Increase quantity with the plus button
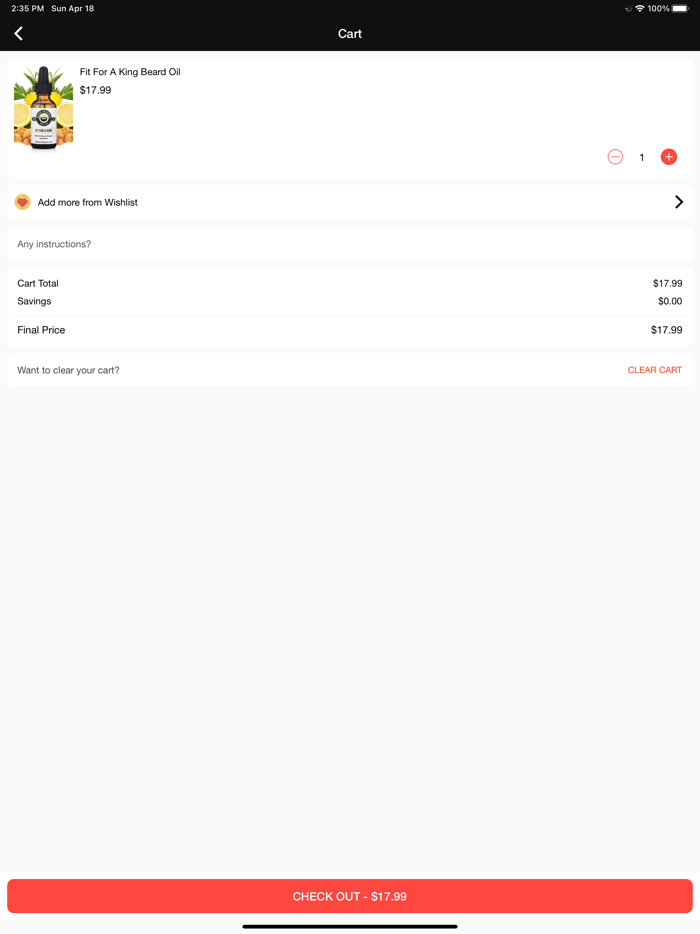700x934 pixels. point(669,157)
